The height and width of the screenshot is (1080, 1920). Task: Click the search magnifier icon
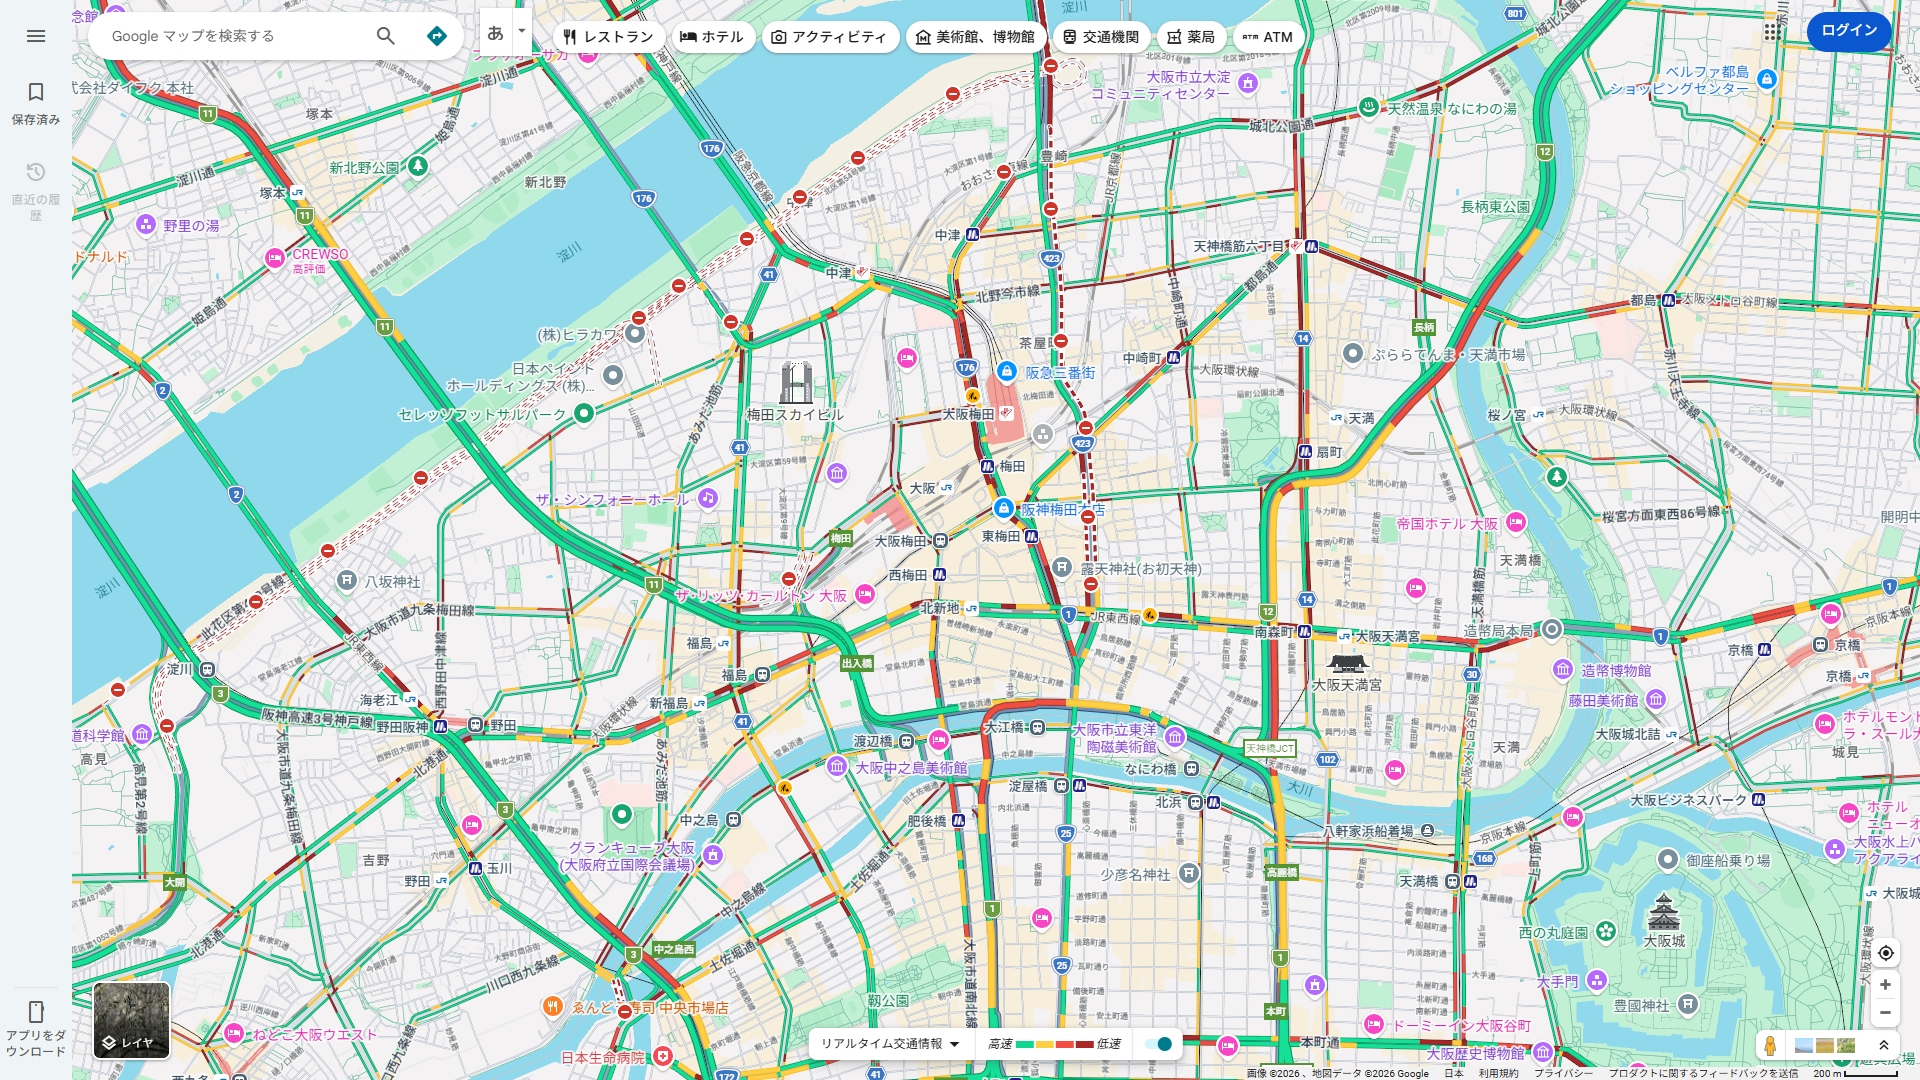[386, 36]
